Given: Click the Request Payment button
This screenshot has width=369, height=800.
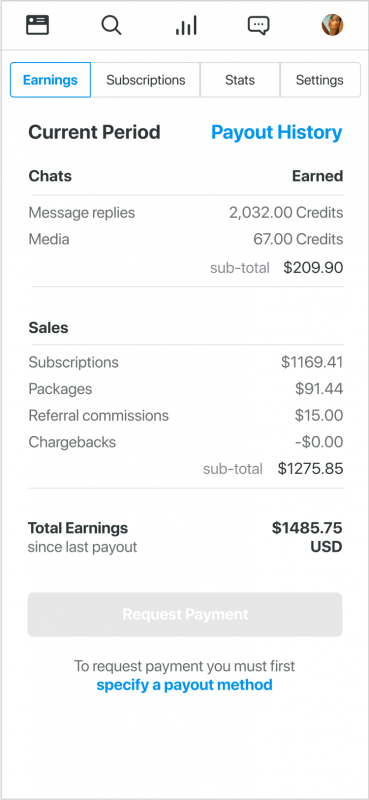Looking at the screenshot, I should [x=185, y=614].
